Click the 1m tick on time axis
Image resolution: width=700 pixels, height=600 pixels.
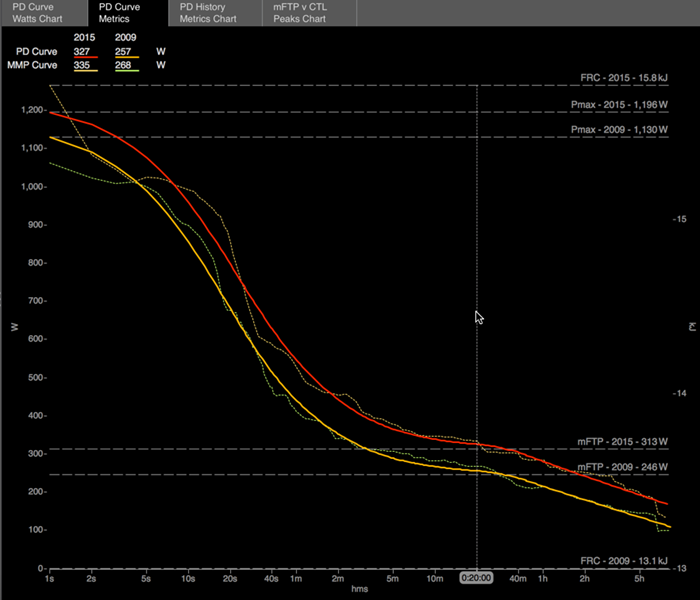[296, 579]
